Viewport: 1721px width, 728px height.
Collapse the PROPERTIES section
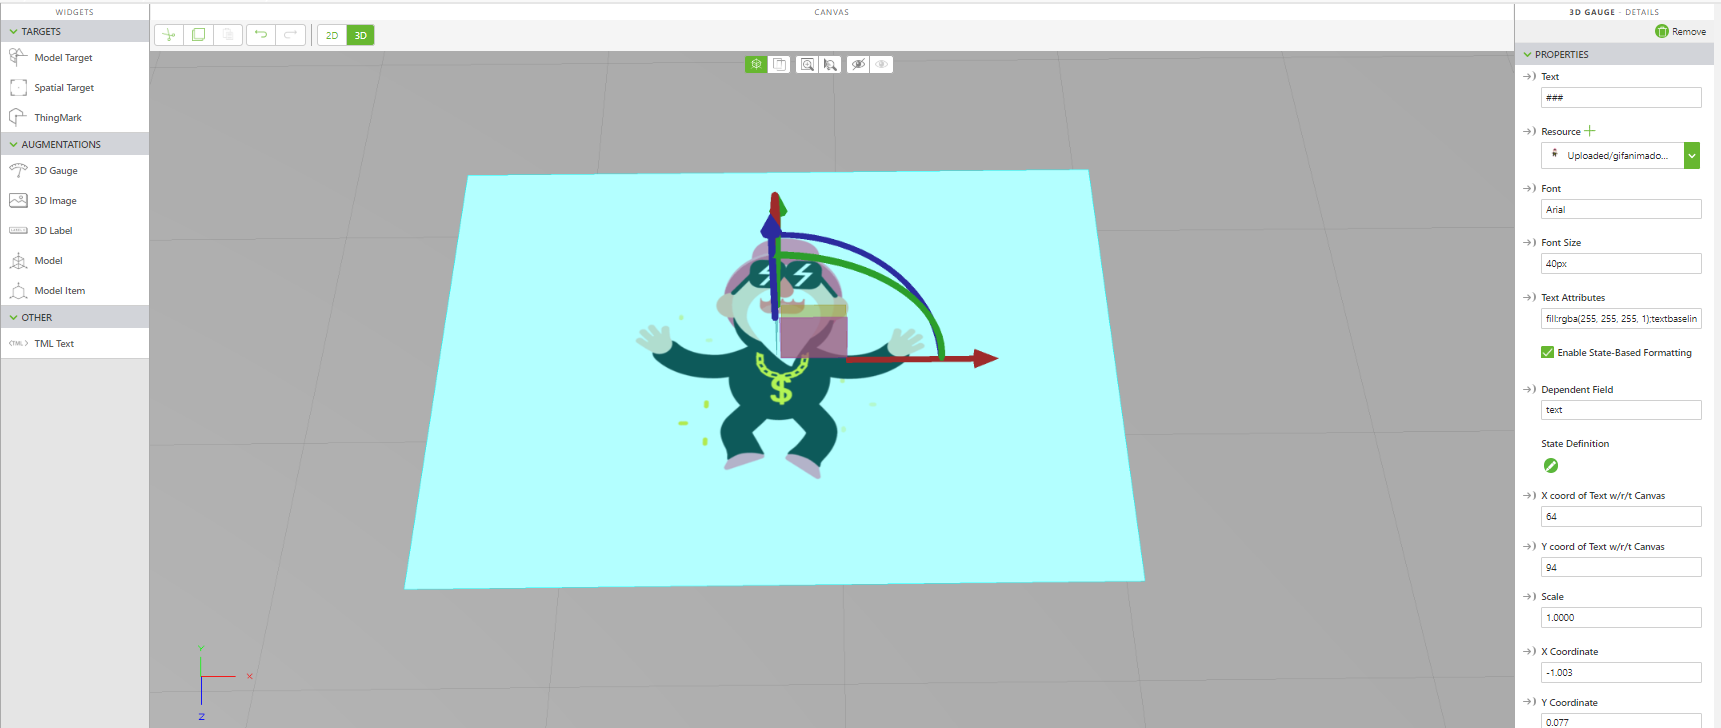[x=1527, y=55]
